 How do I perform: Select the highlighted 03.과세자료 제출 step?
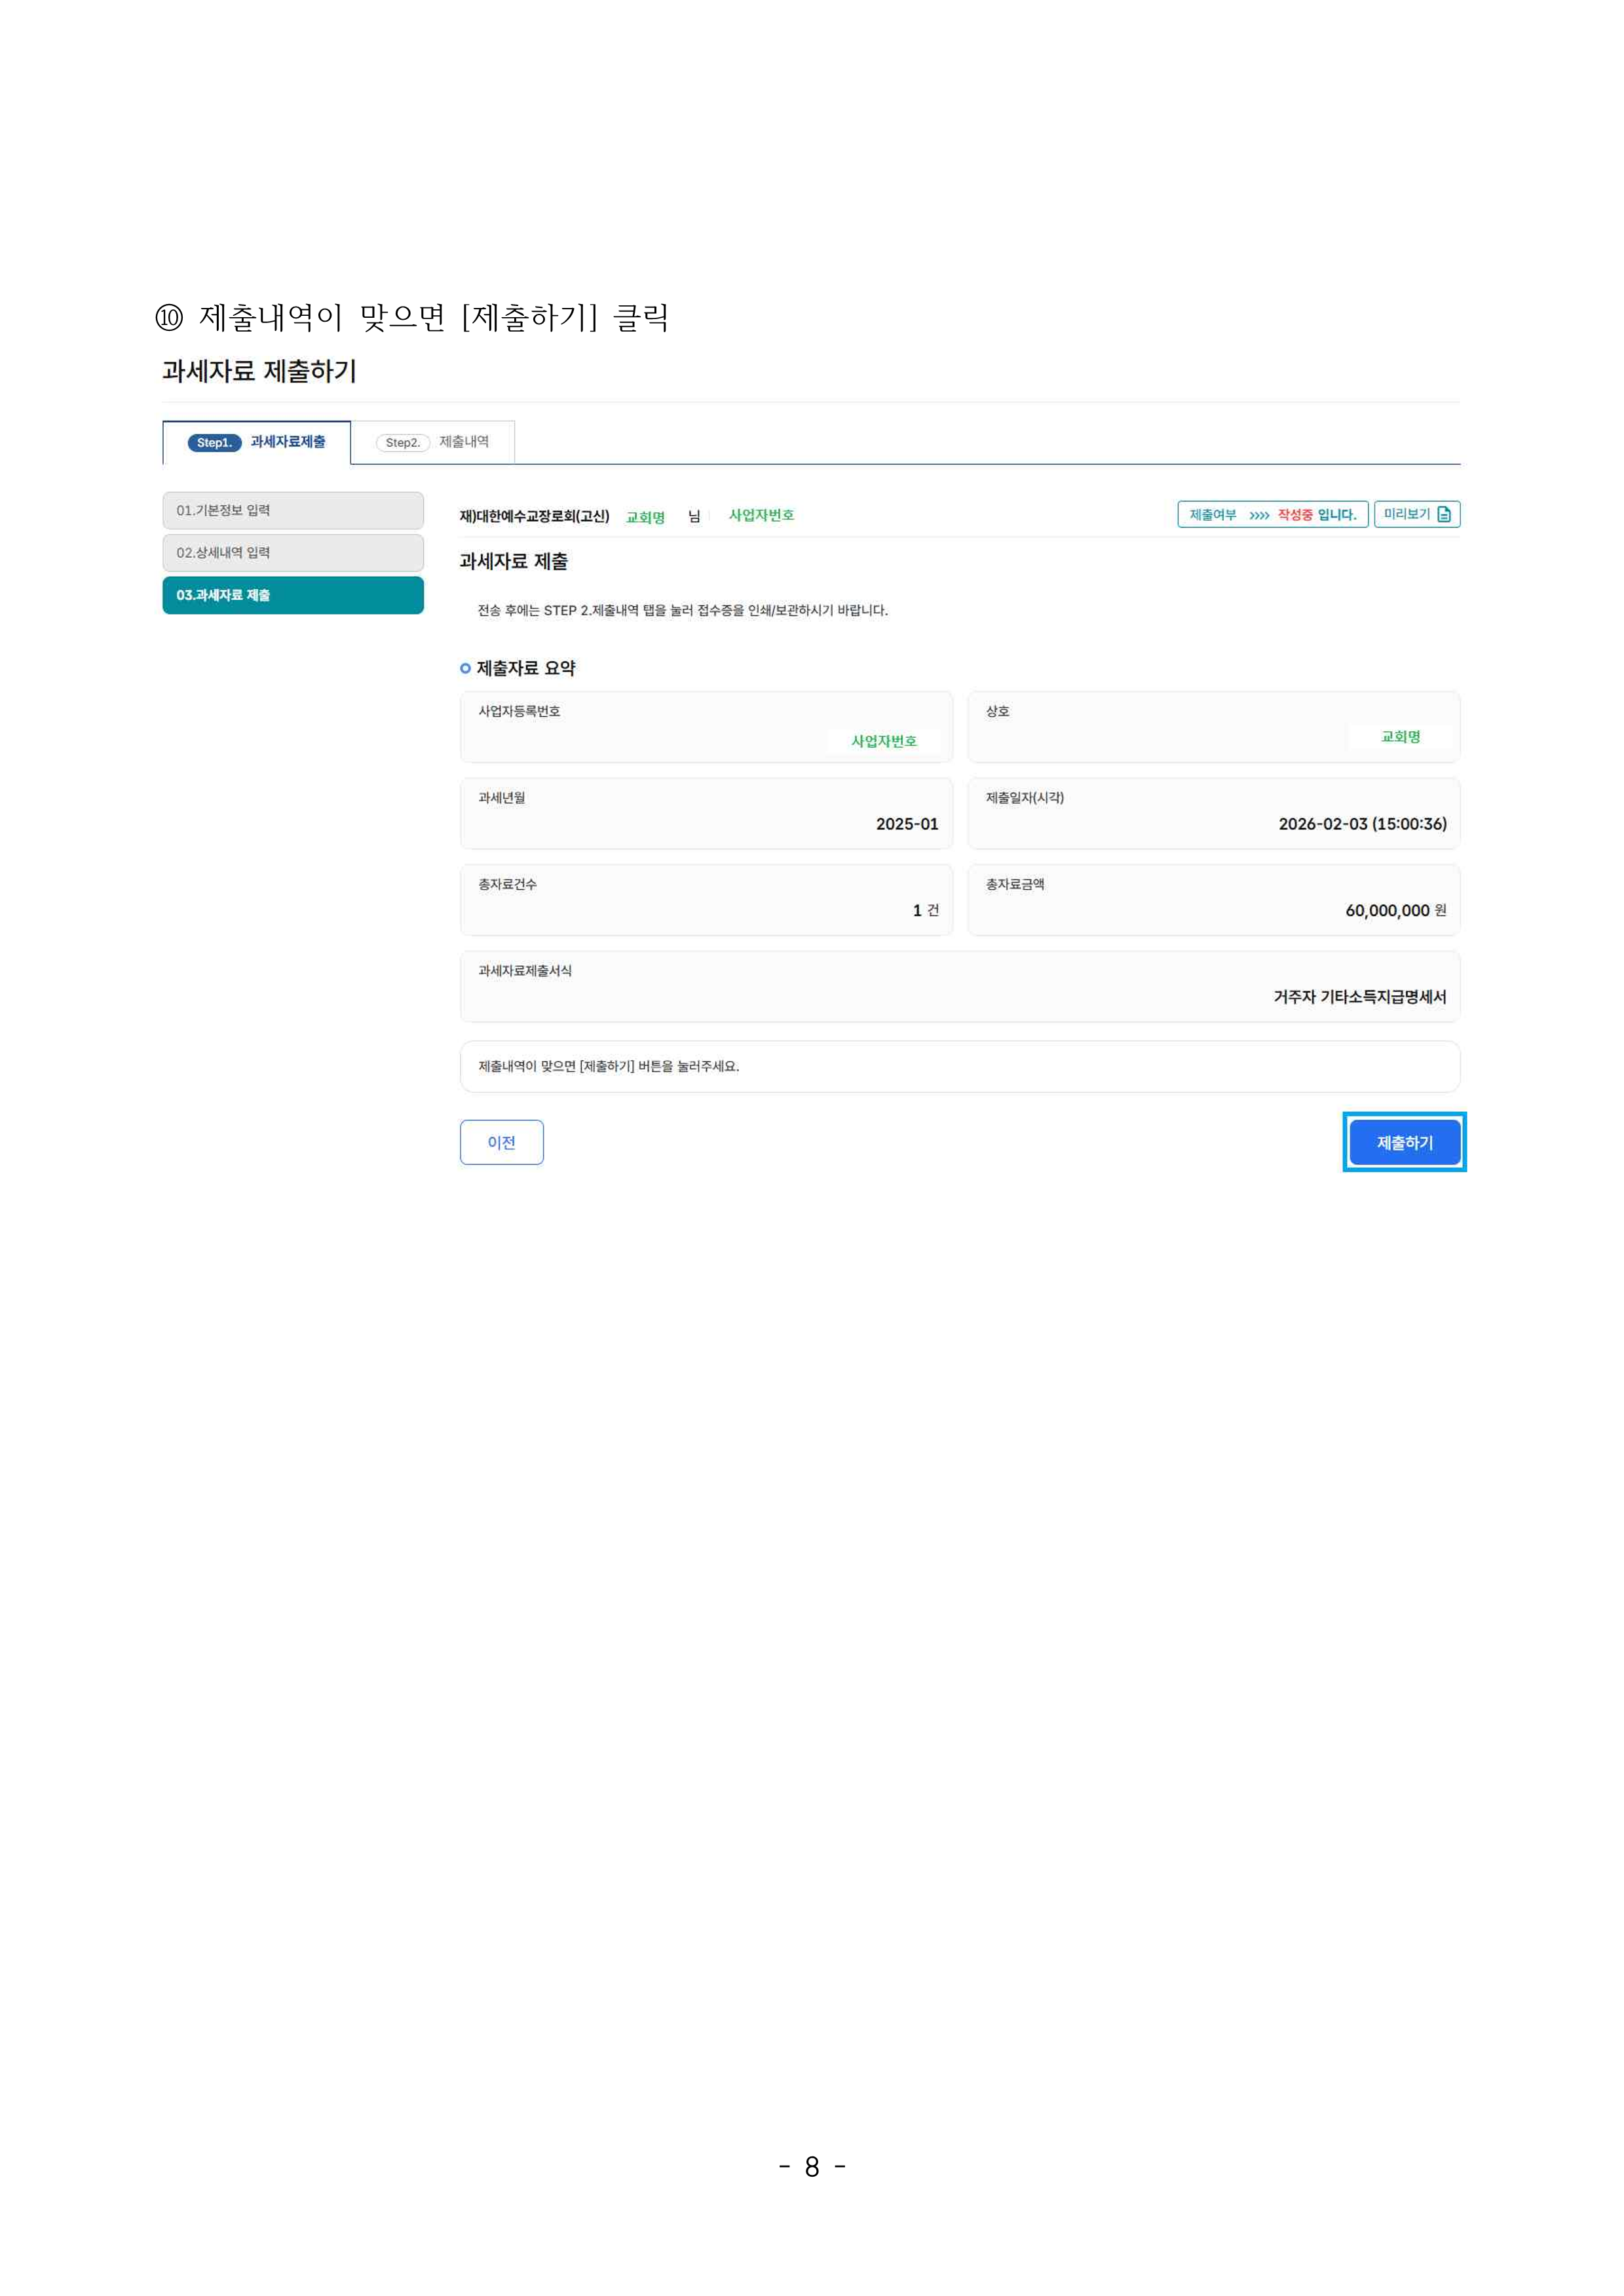(292, 595)
